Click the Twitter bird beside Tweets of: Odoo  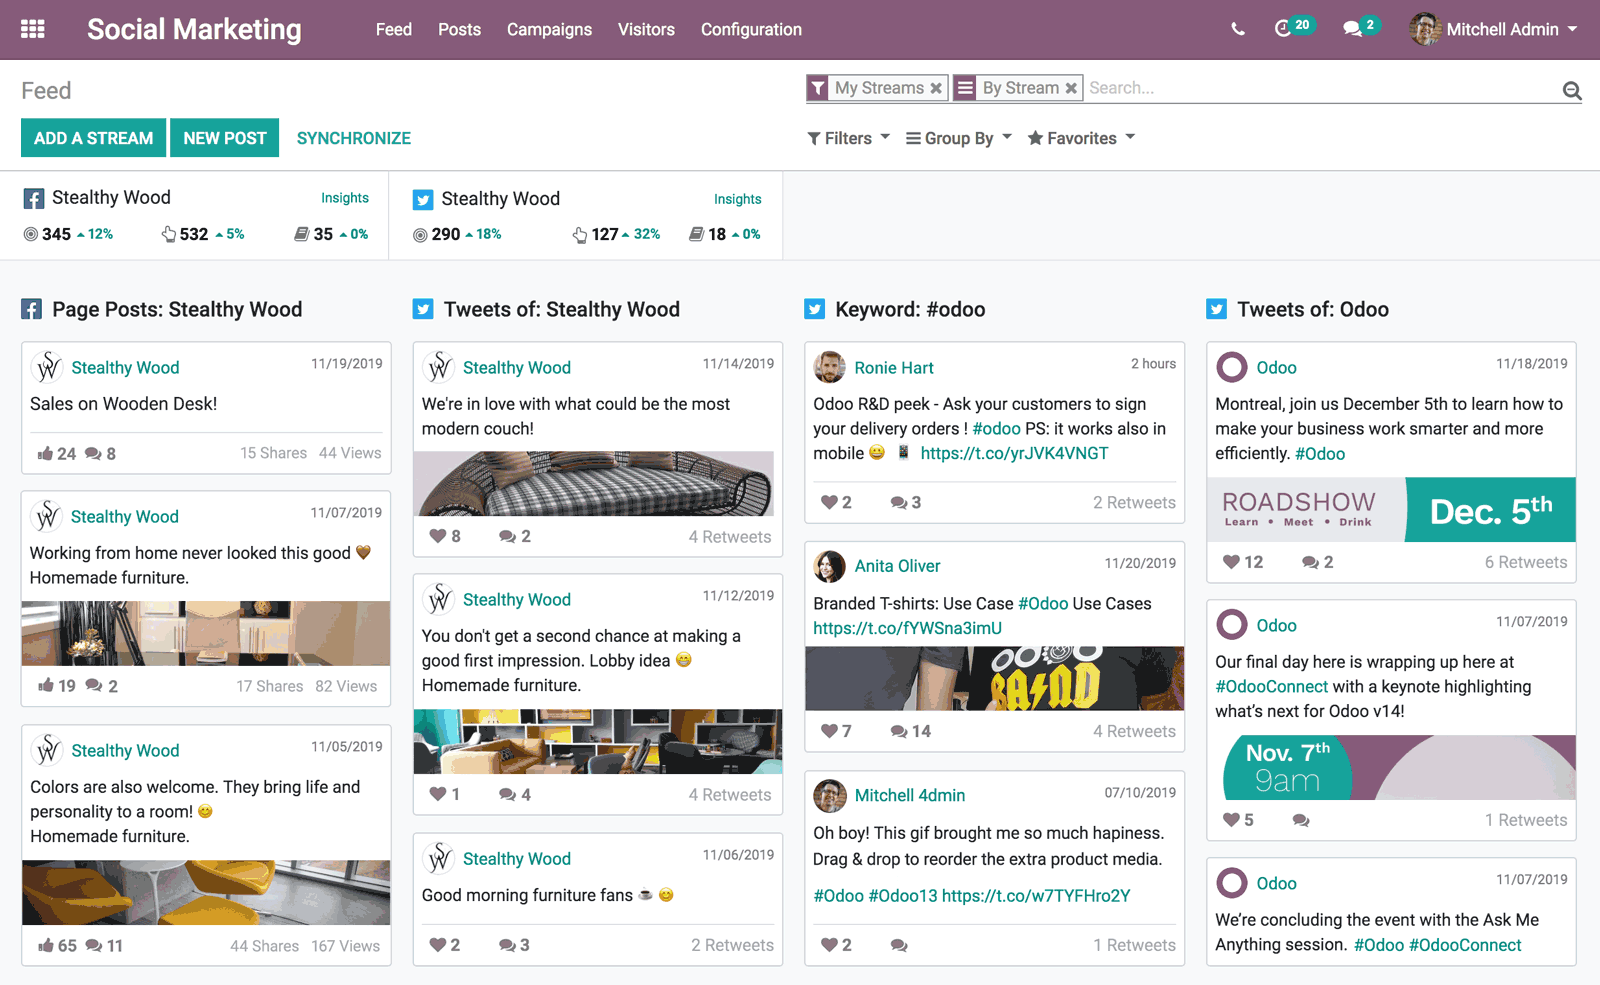[1216, 308]
